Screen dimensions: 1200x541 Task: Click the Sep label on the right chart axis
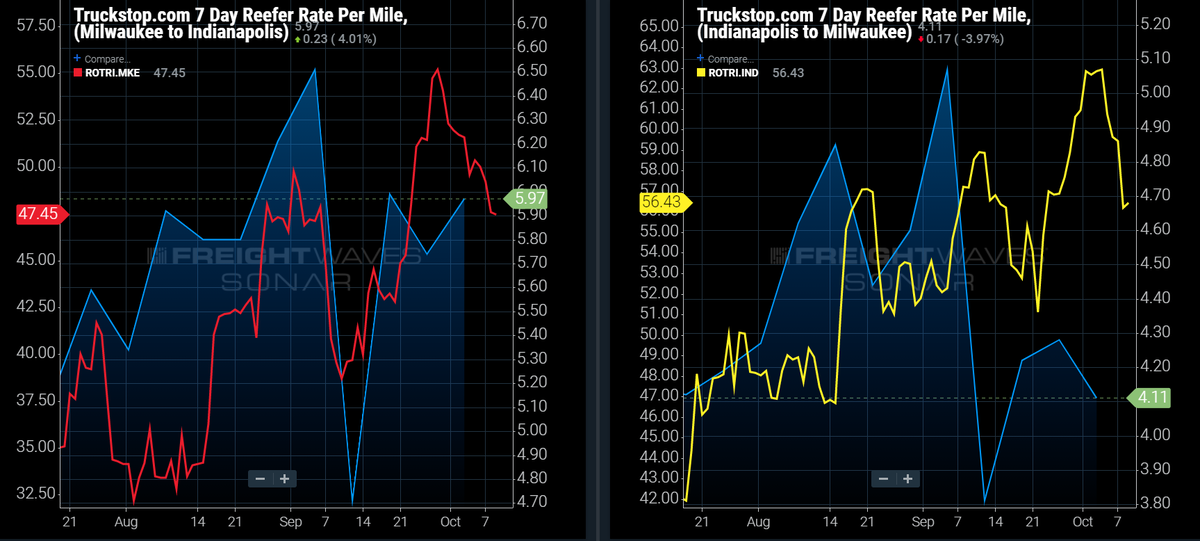tap(922, 521)
